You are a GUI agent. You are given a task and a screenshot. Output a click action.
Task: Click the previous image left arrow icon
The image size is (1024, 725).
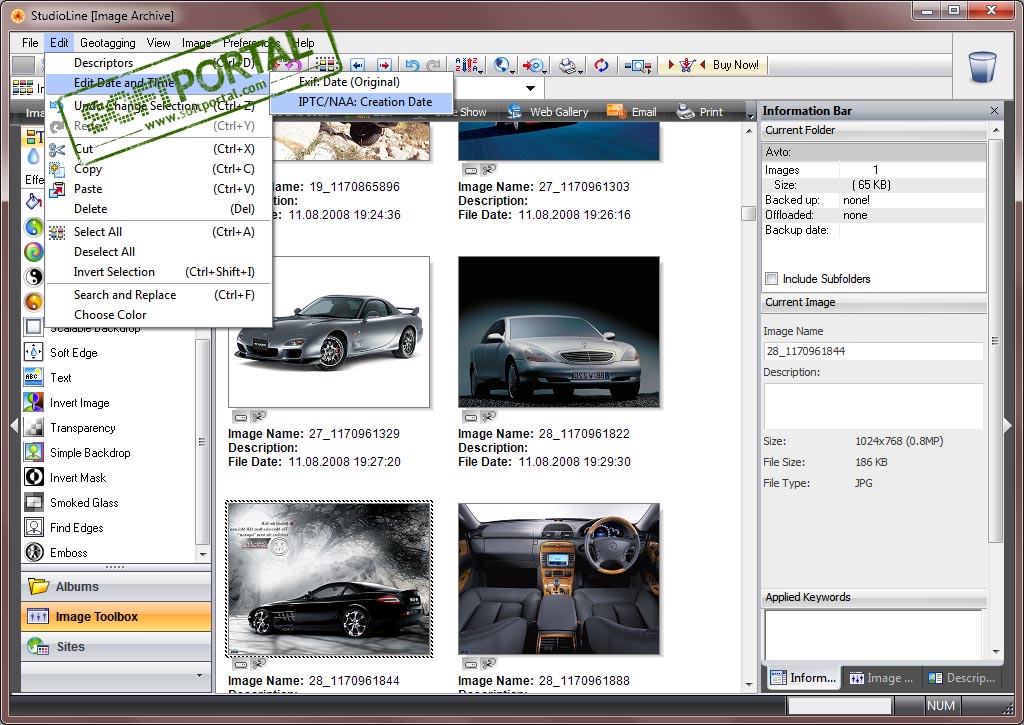(x=357, y=65)
